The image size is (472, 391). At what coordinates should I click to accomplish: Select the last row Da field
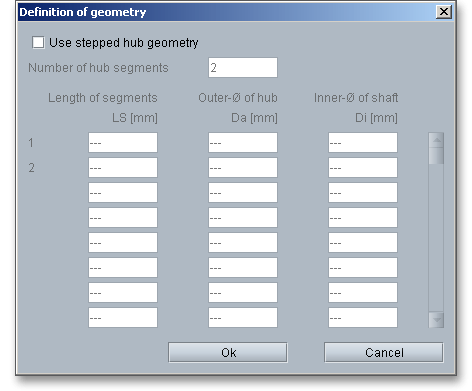(243, 318)
